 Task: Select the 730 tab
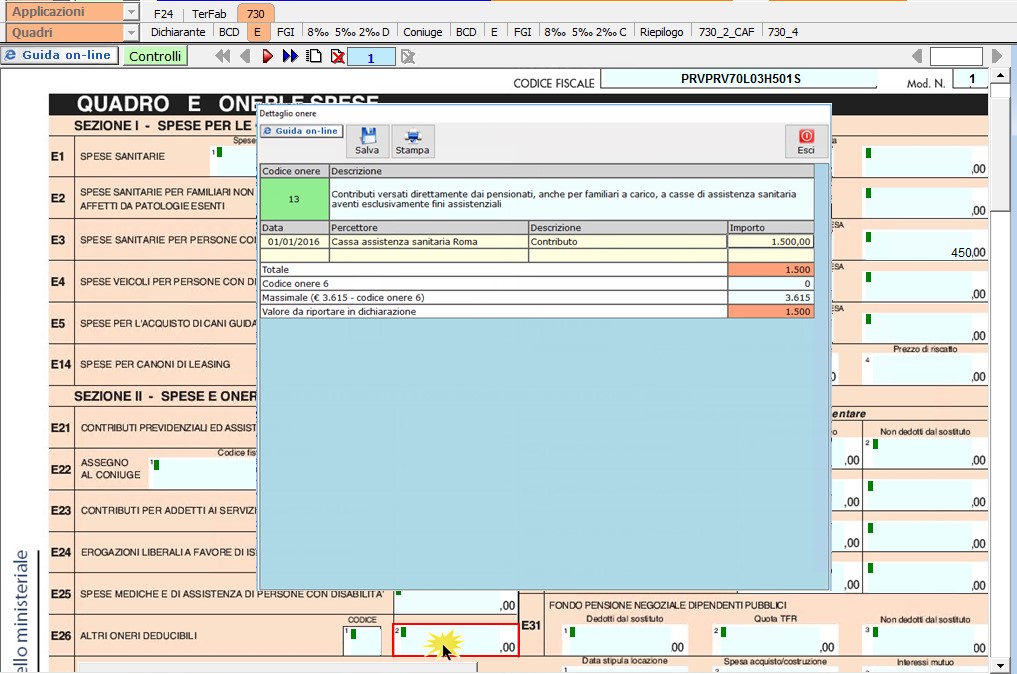pyautogui.click(x=256, y=14)
